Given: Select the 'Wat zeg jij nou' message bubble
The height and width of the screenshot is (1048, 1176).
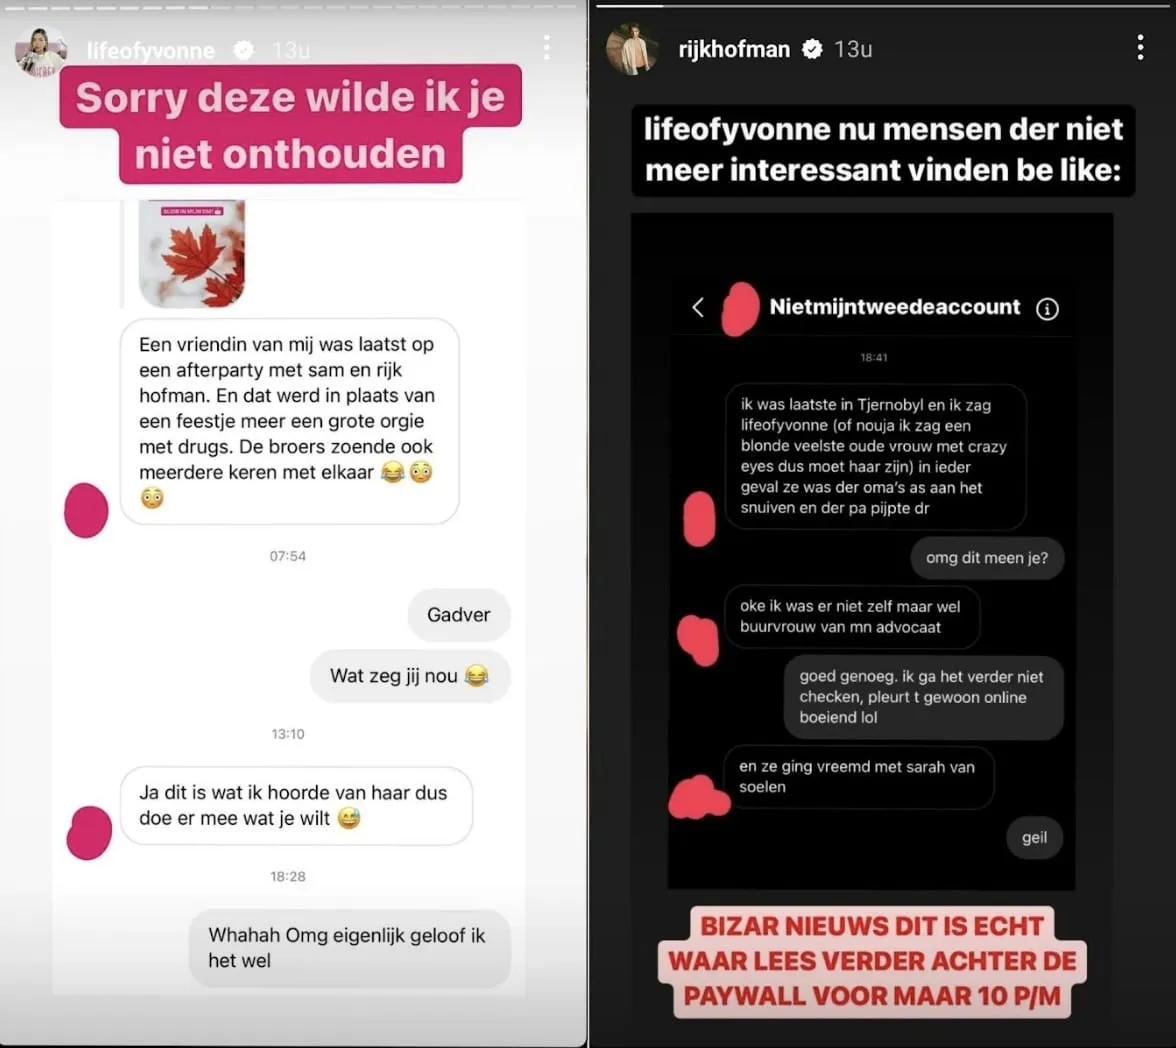Looking at the screenshot, I should click(410, 676).
